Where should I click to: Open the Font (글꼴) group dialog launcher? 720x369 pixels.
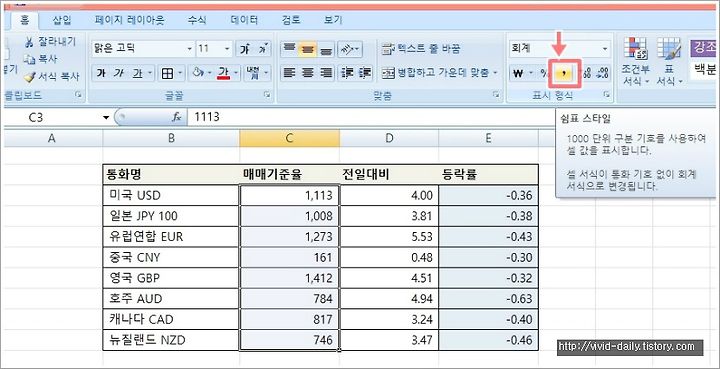(267, 95)
